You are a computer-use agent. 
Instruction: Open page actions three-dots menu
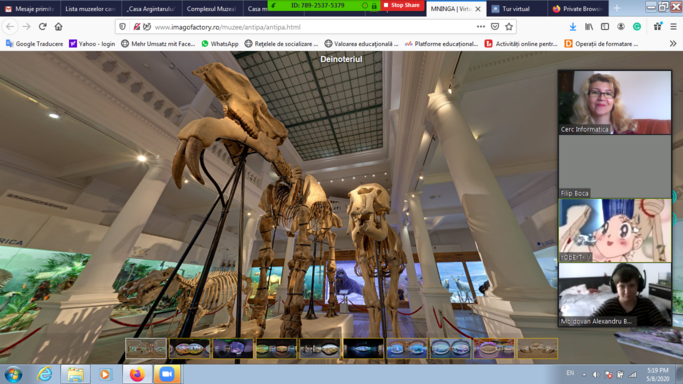(480, 27)
